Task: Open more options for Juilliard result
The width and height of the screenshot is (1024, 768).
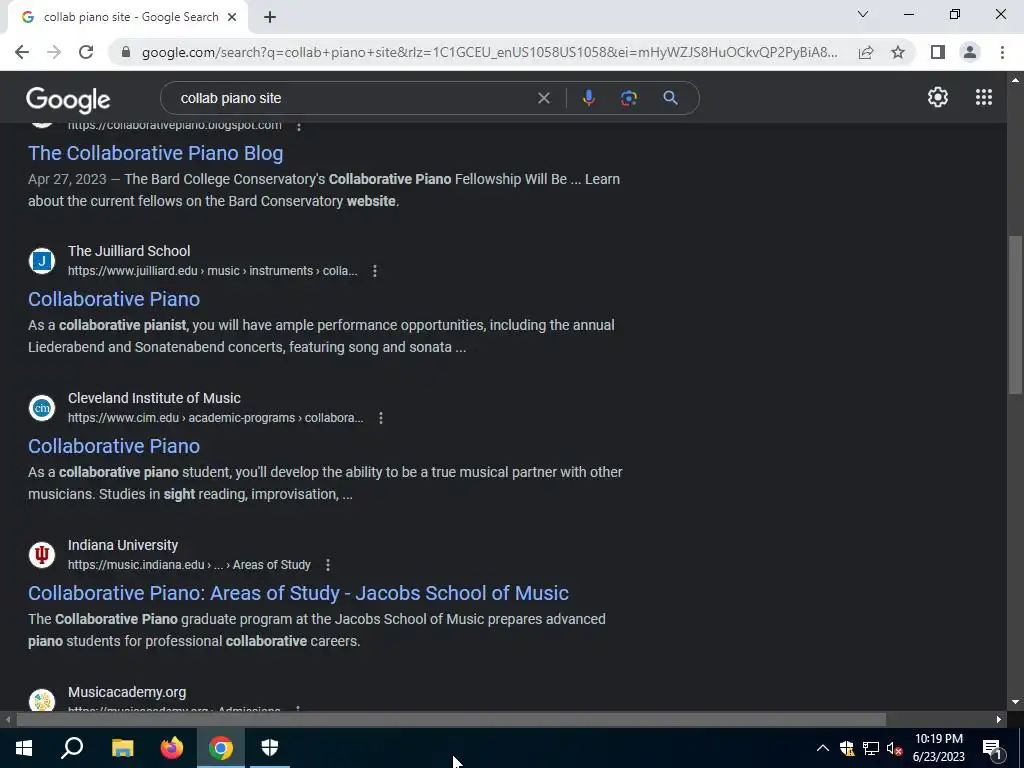Action: 375,271
